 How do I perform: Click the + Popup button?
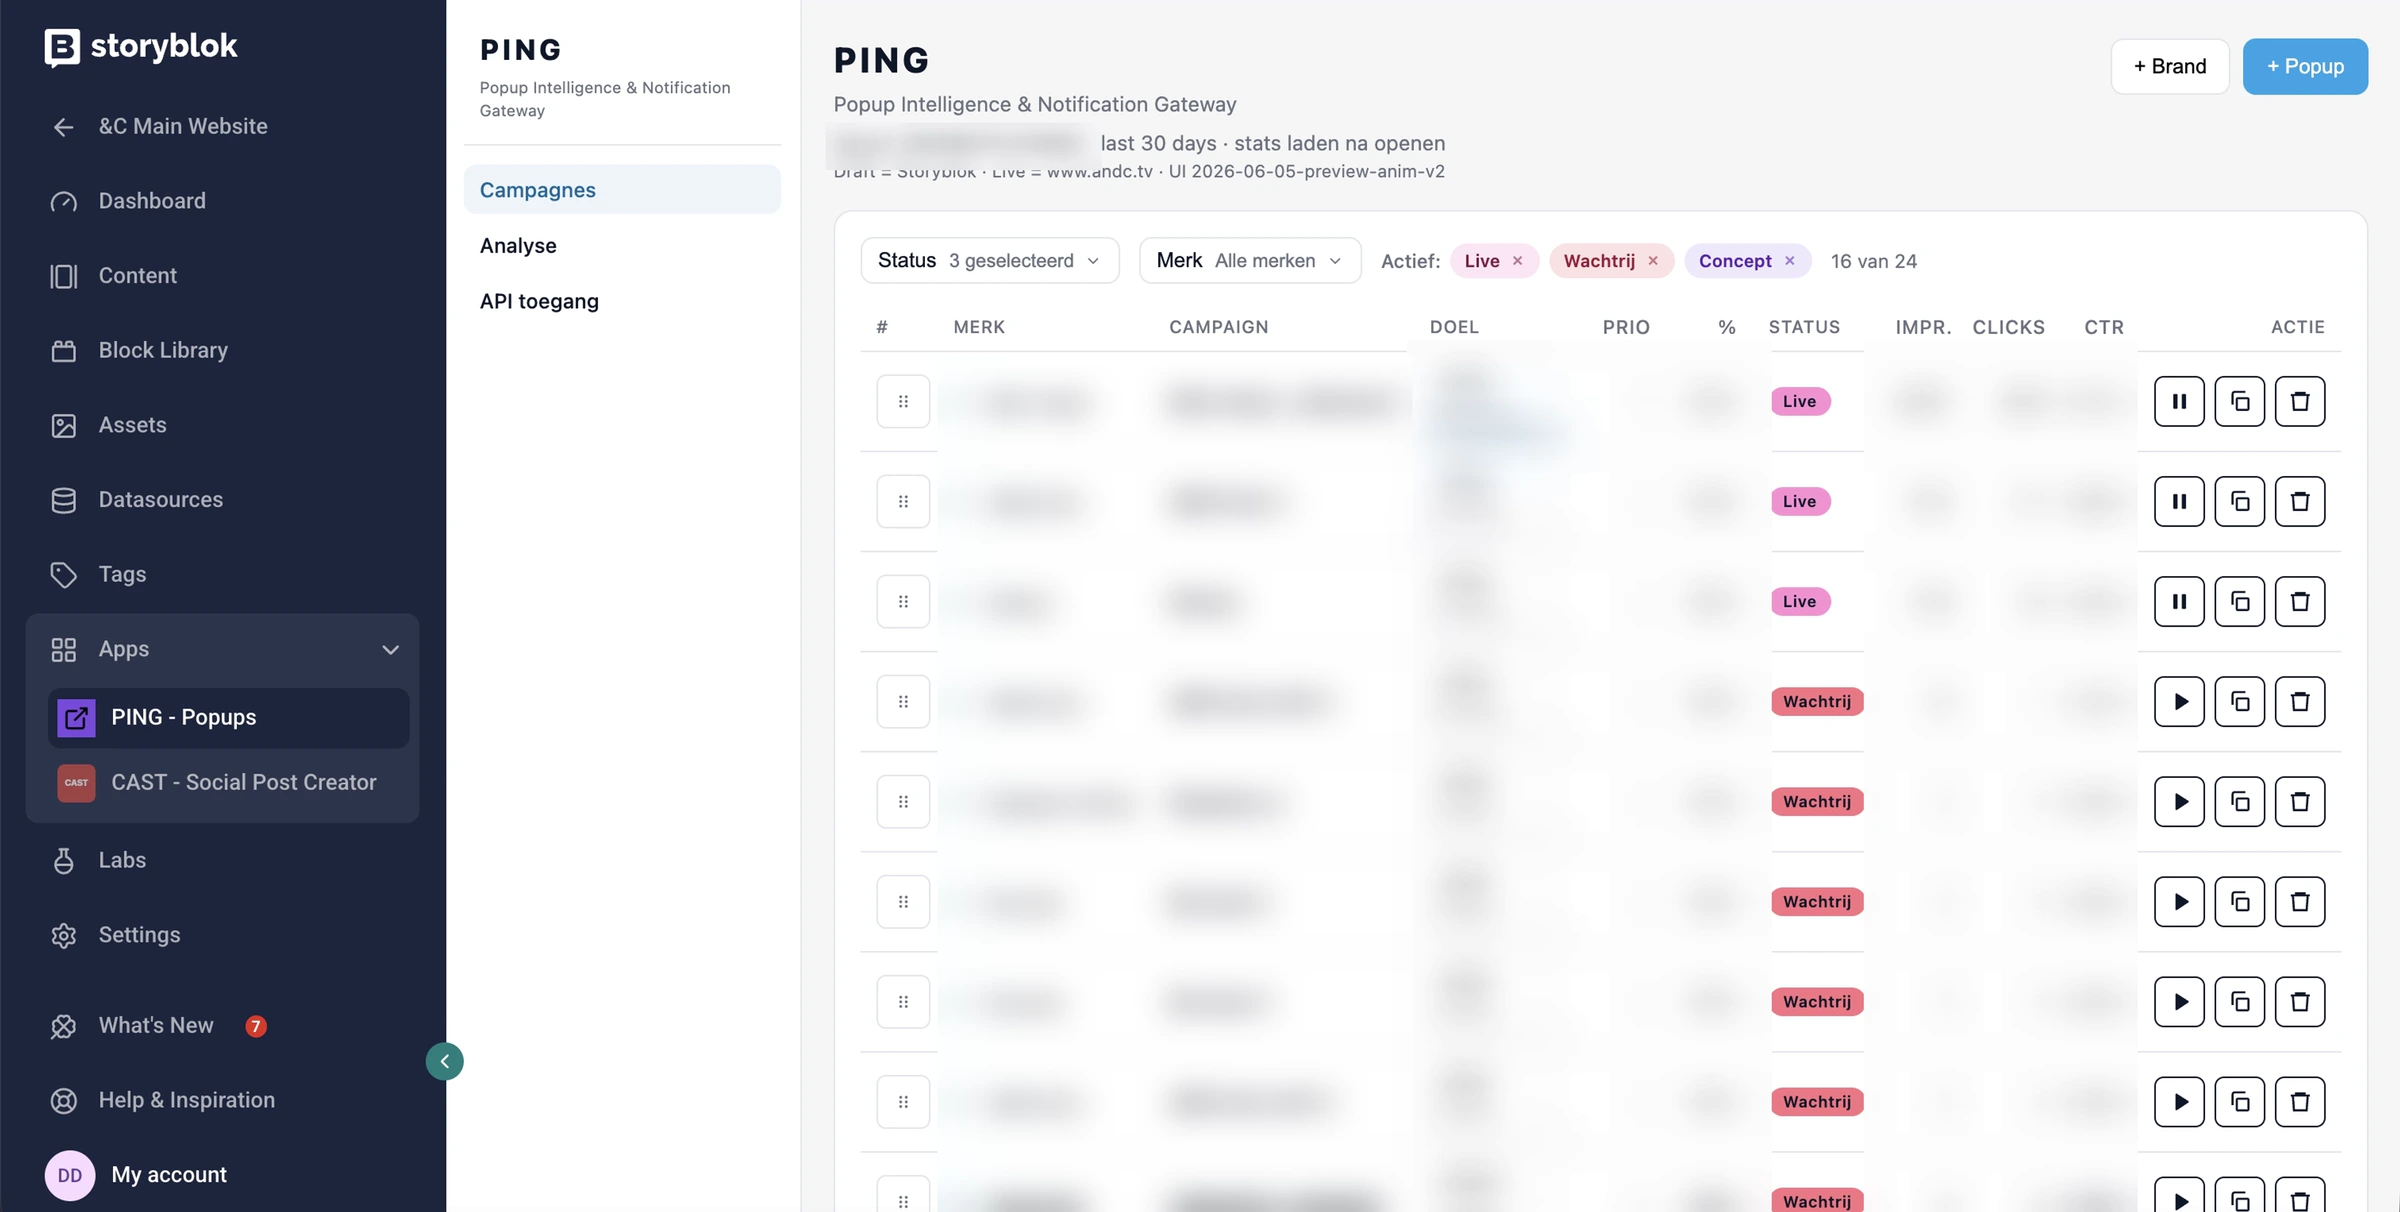[2305, 66]
